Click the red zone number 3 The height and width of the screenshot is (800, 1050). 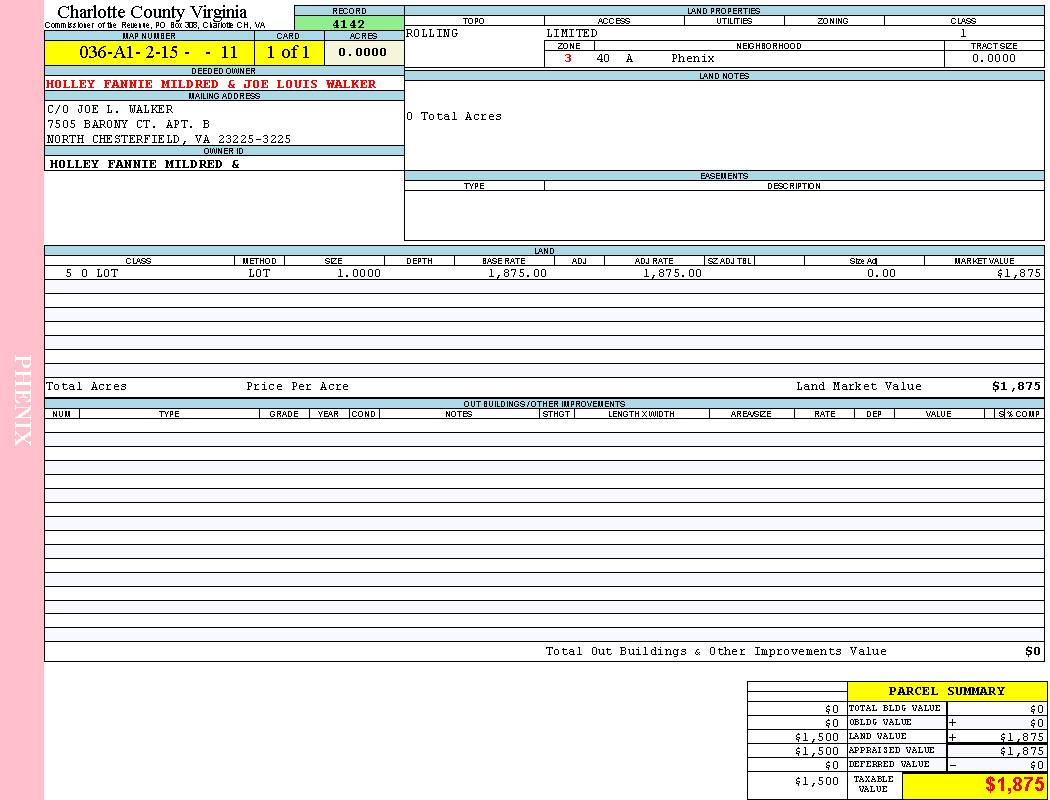[568, 58]
